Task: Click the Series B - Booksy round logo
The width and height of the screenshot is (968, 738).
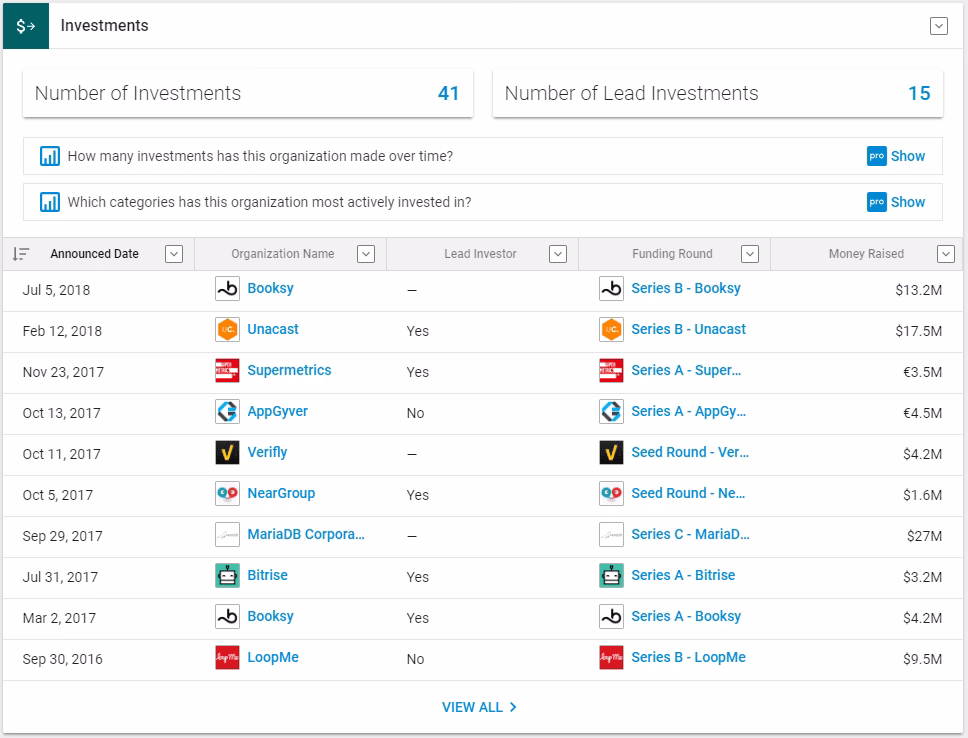Action: pos(611,288)
